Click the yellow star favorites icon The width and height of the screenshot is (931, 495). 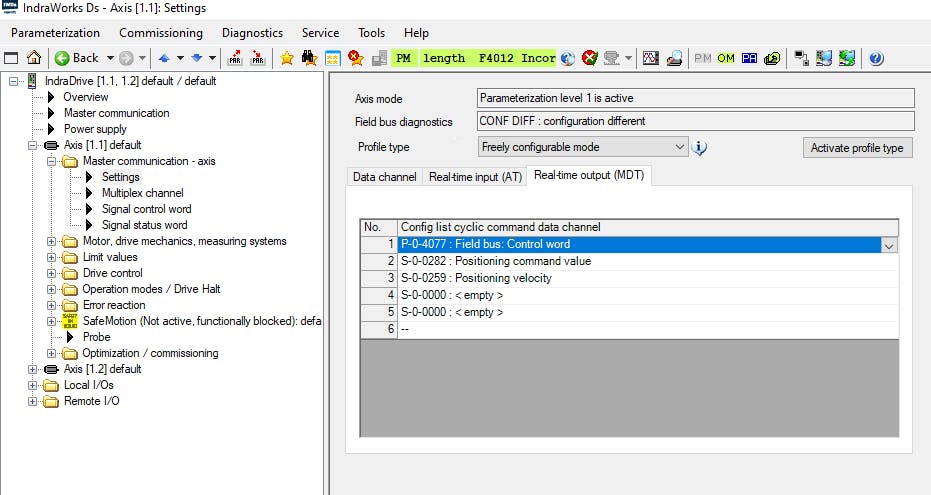287,58
